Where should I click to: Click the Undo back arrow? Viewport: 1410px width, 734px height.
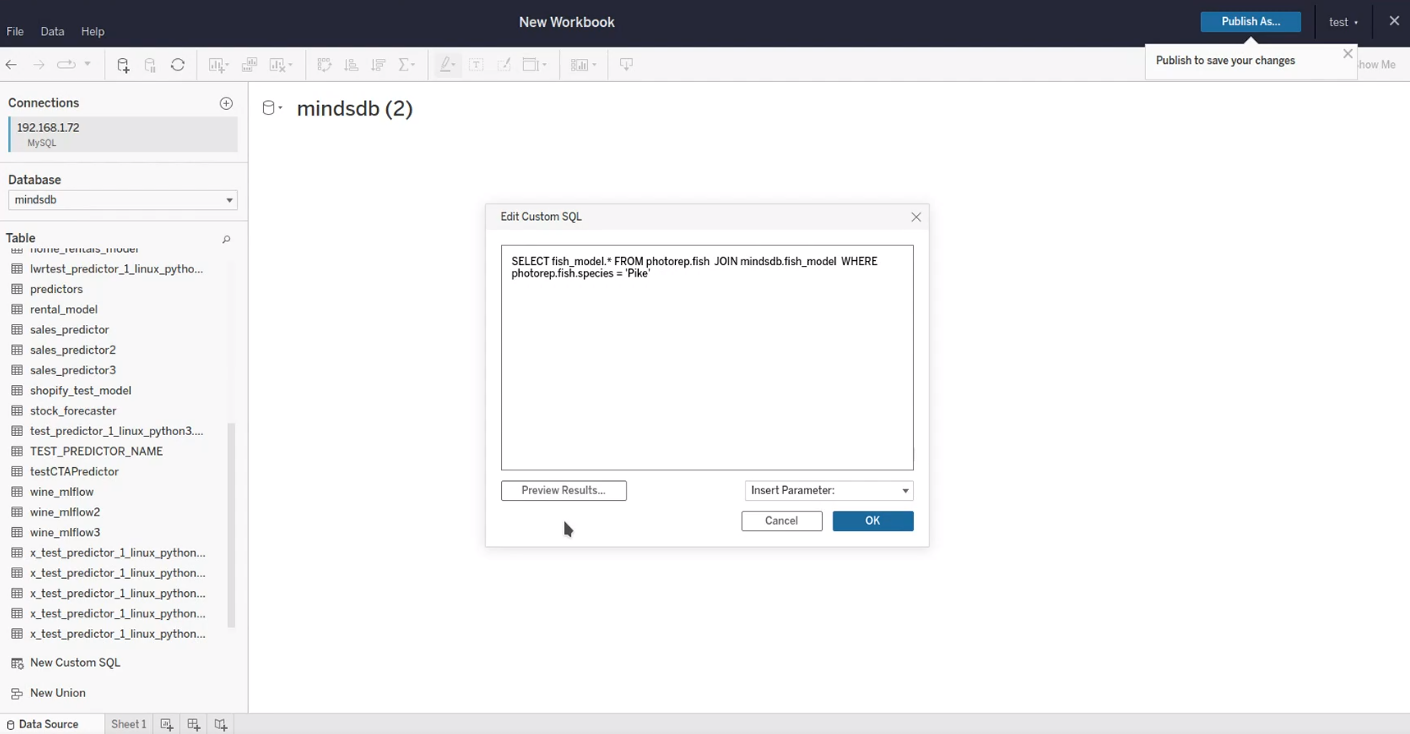pyautogui.click(x=12, y=65)
